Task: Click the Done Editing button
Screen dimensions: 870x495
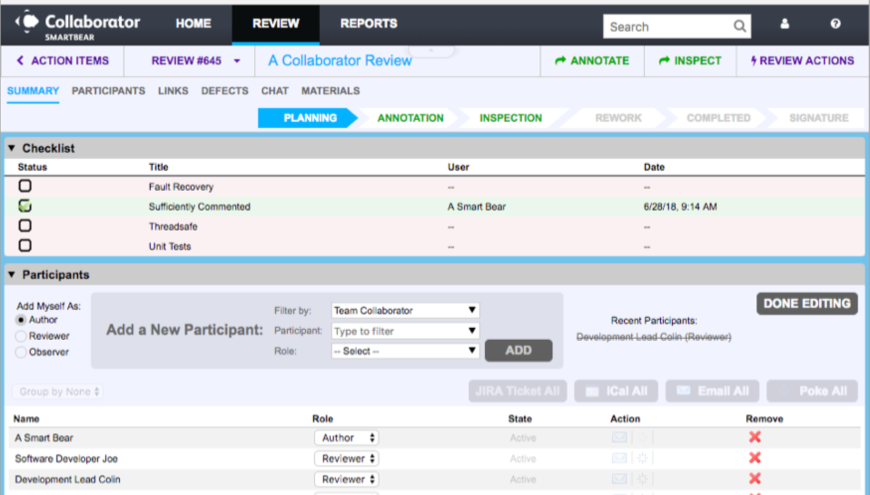Action: pyautogui.click(x=806, y=304)
